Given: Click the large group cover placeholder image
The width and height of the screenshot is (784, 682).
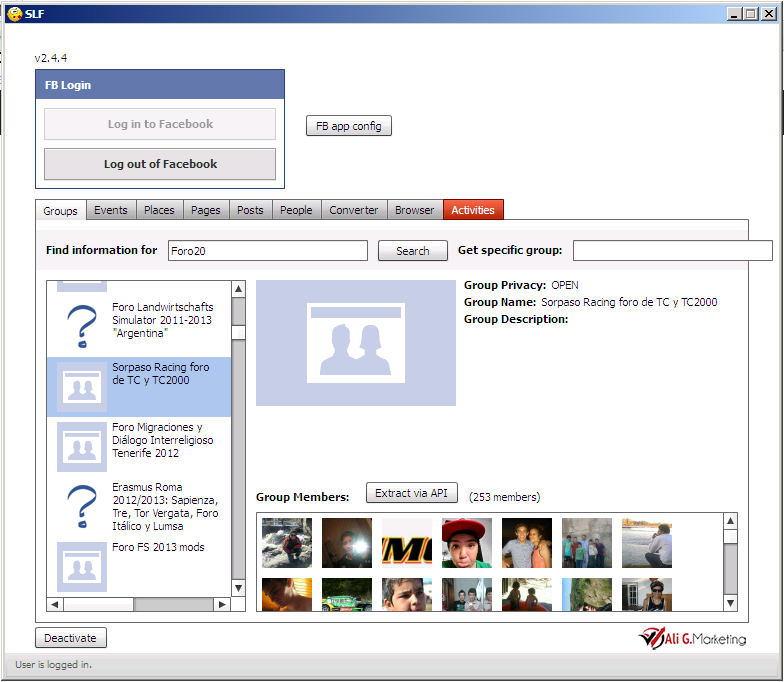Looking at the screenshot, I should click(356, 343).
